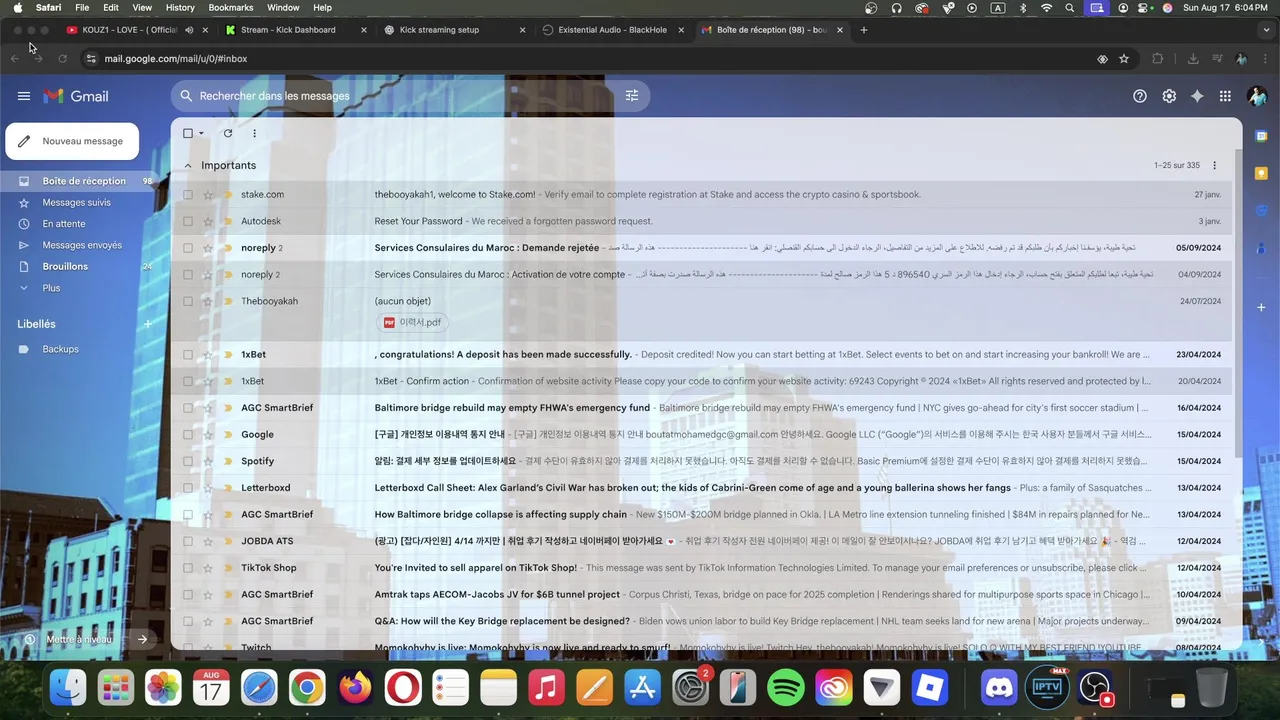1280x720 pixels.
Task: Star the Autodesk email
Action: point(208,221)
